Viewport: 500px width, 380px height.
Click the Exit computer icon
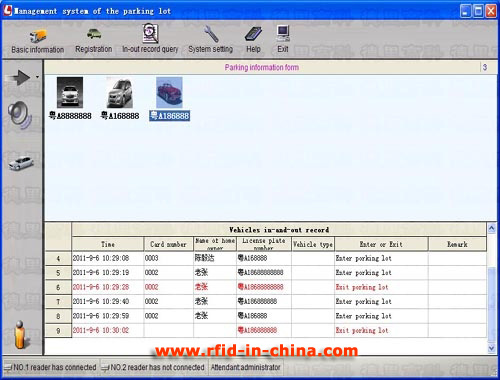(x=283, y=39)
